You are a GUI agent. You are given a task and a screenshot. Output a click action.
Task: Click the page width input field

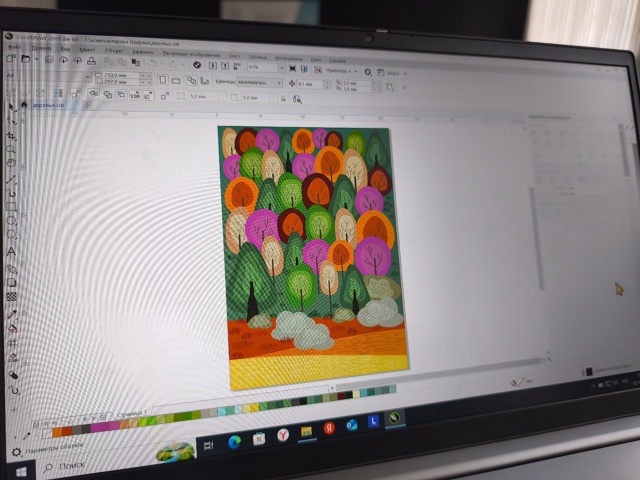point(118,75)
